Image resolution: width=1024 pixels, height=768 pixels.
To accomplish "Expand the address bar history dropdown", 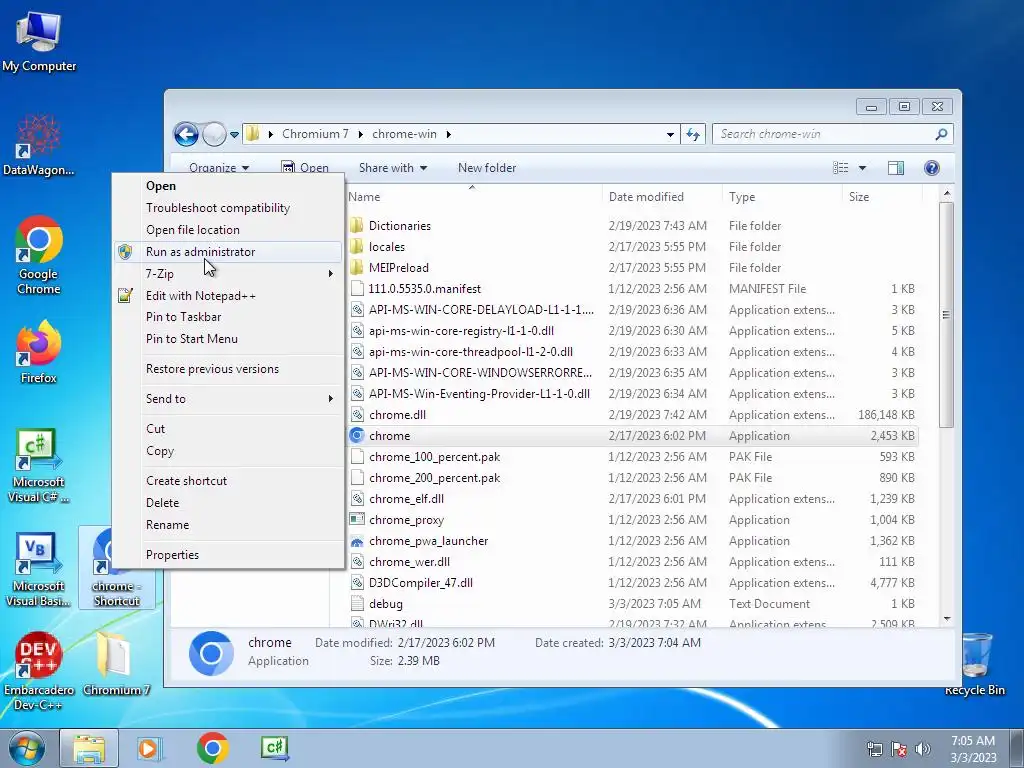I will pyautogui.click(x=670, y=135).
